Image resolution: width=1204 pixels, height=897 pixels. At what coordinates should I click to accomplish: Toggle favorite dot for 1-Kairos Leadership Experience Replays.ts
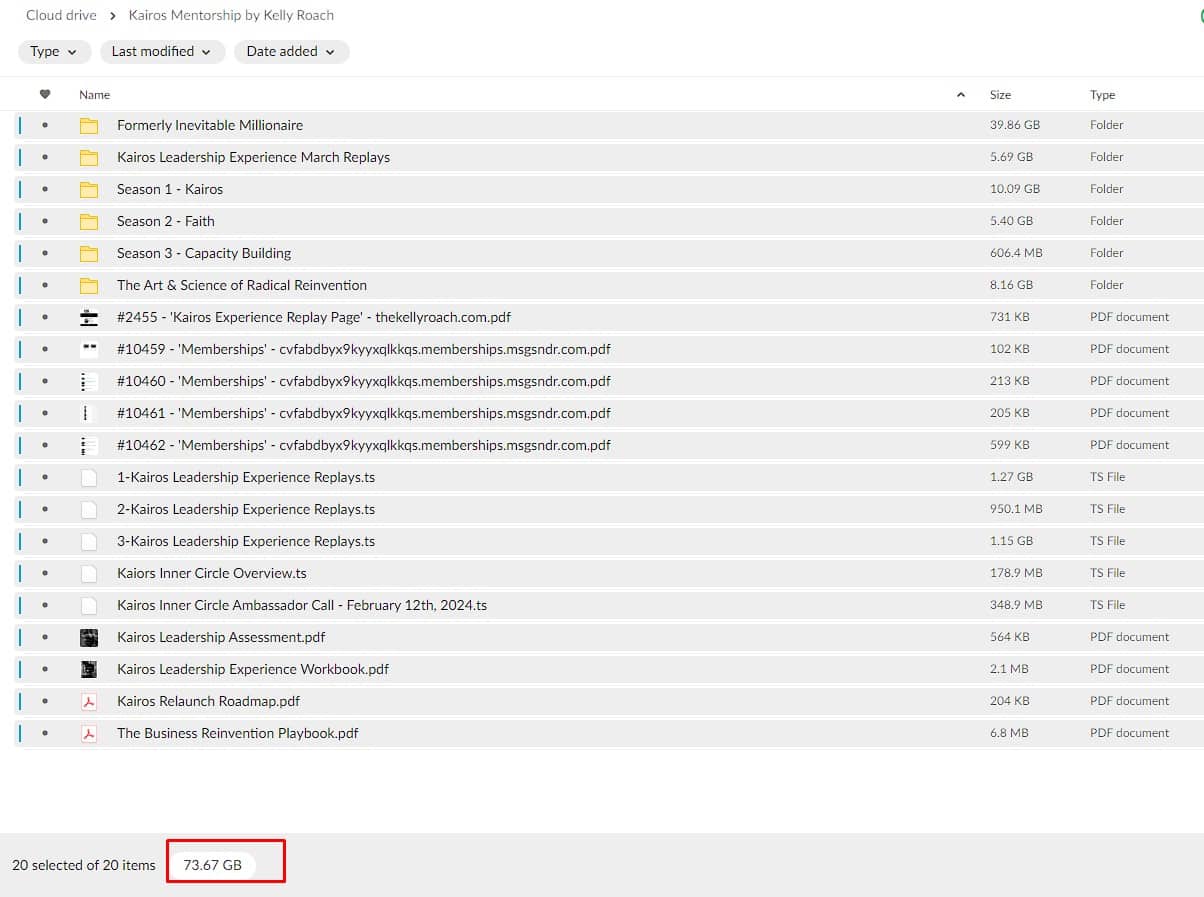(45, 477)
